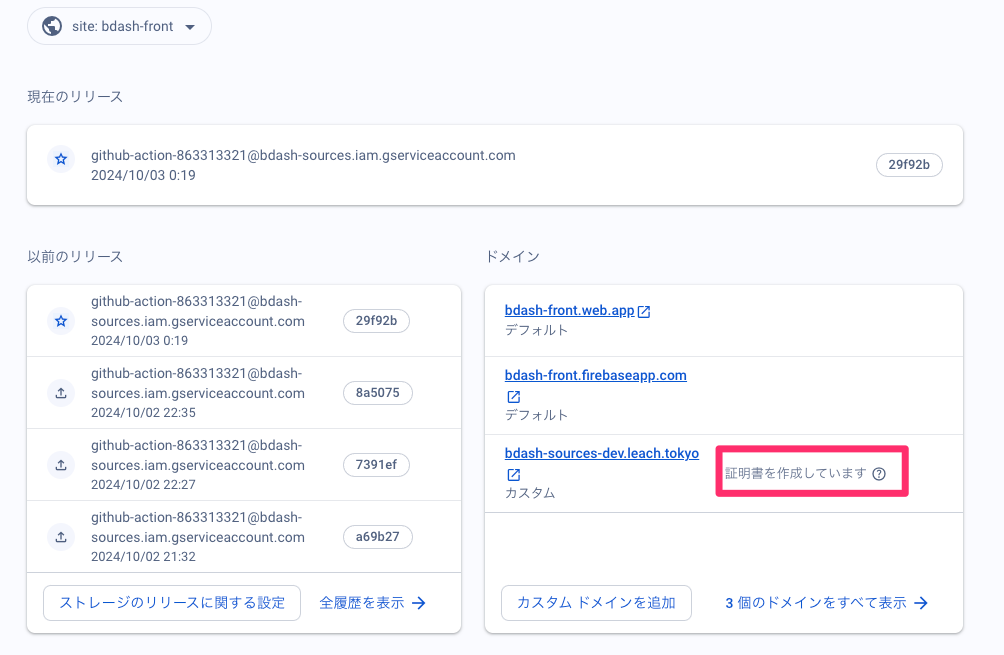Viewport: 1004px width, 655px height.
Task: Click the star icon on the current release
Action: point(60,159)
